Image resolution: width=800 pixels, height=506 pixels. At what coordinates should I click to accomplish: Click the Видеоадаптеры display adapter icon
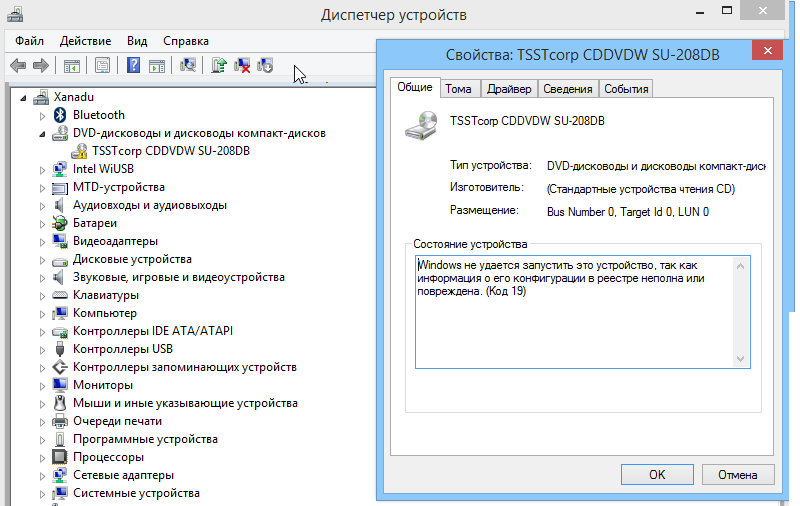pyautogui.click(x=60, y=241)
